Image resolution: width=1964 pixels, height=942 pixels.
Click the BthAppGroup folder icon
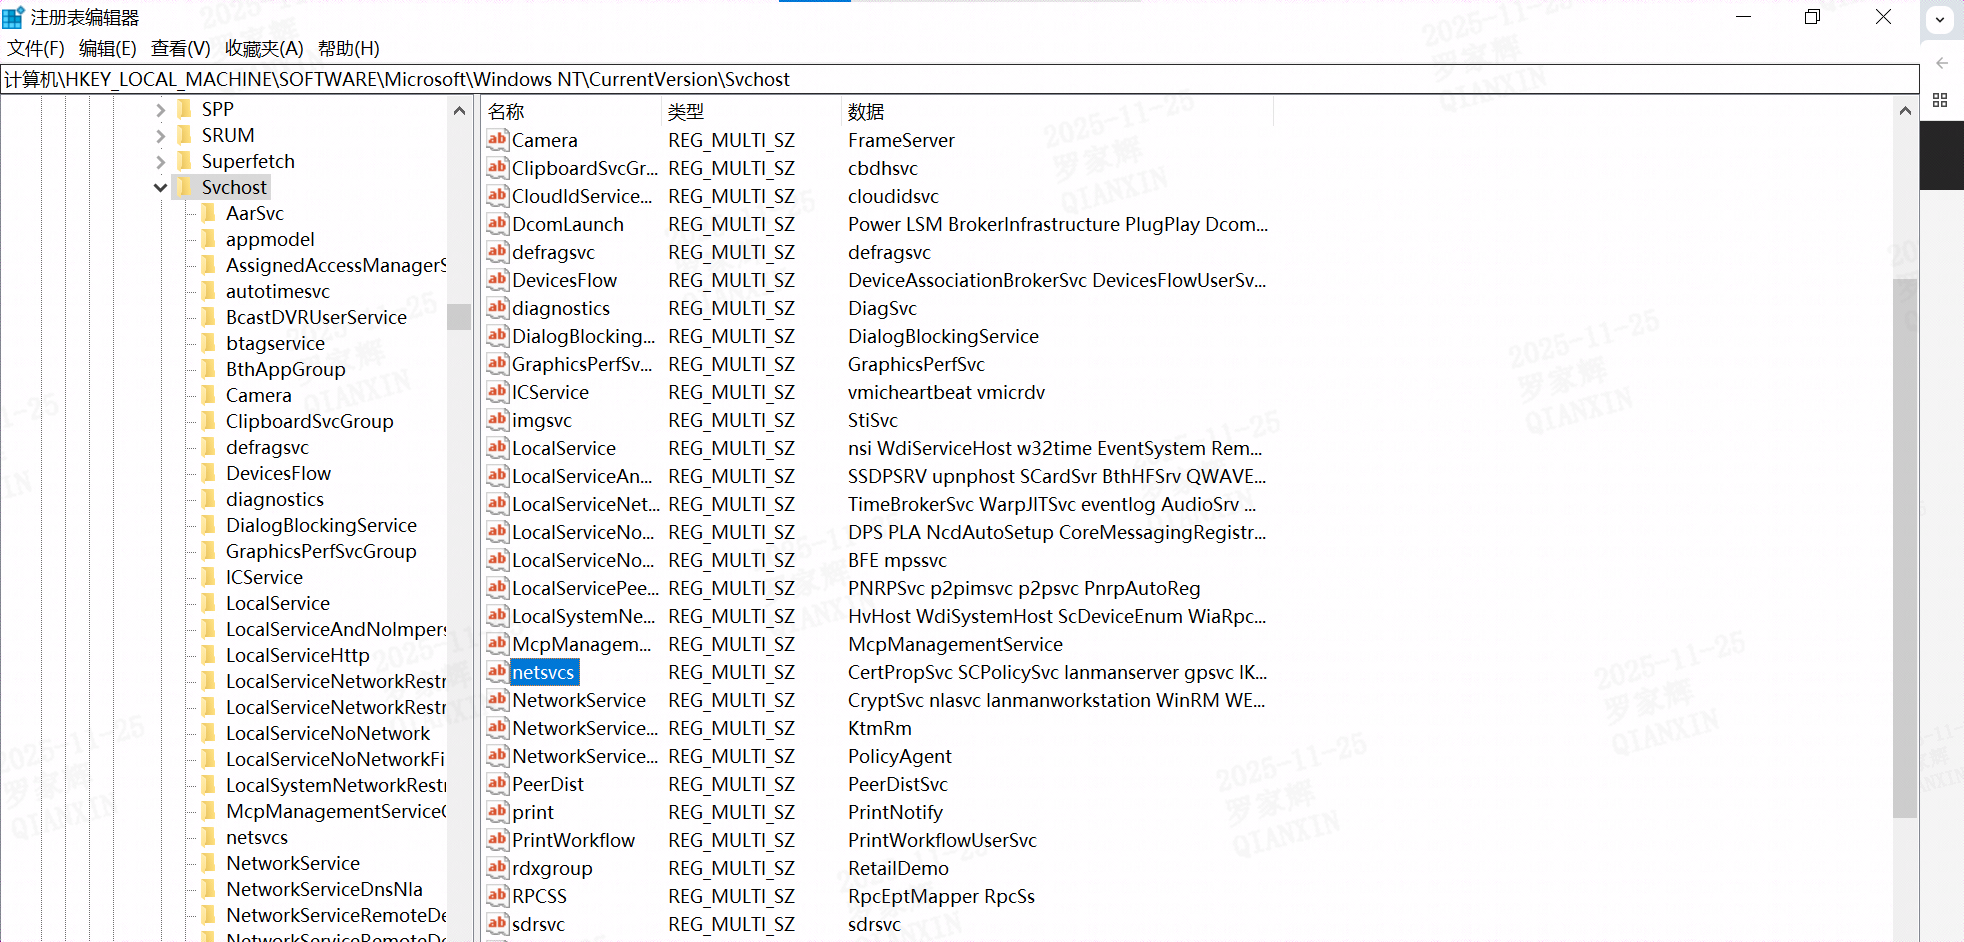[x=209, y=369]
